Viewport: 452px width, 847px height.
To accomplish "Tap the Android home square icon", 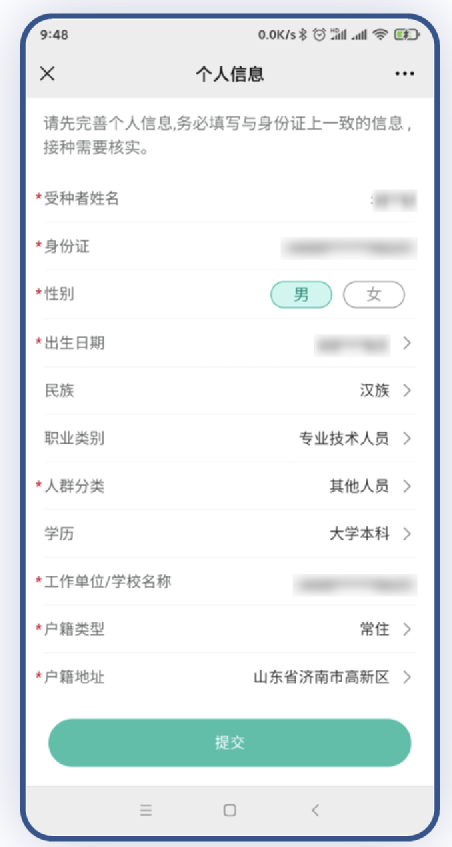I will click(x=230, y=810).
